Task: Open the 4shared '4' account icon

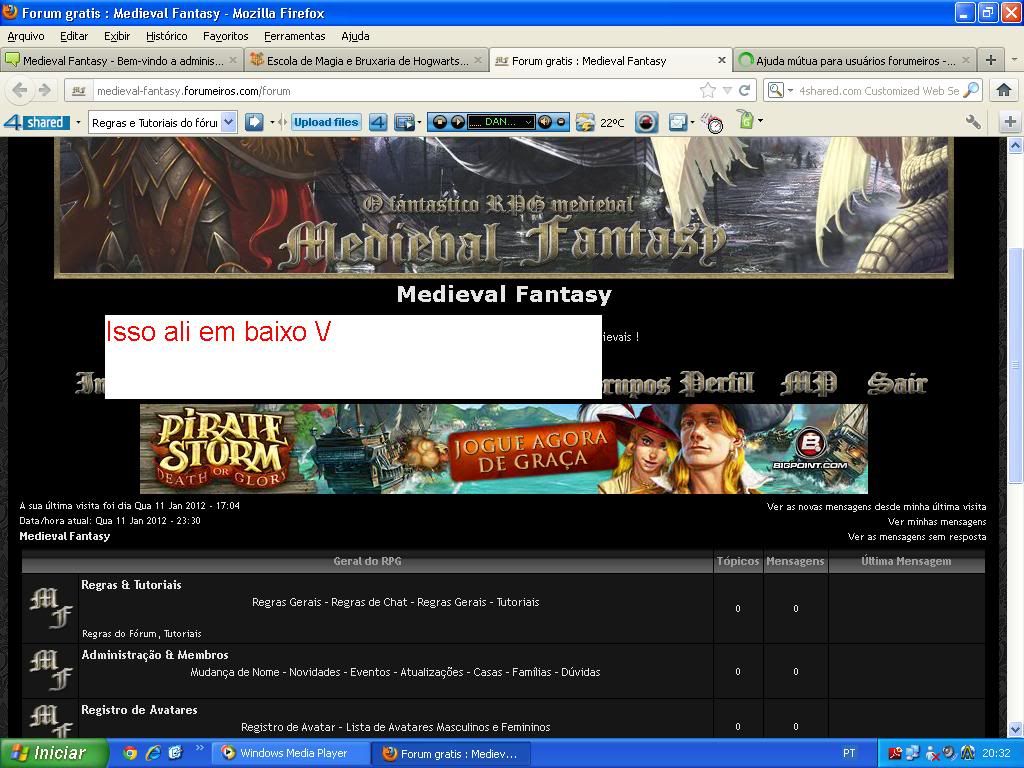Action: click(378, 122)
